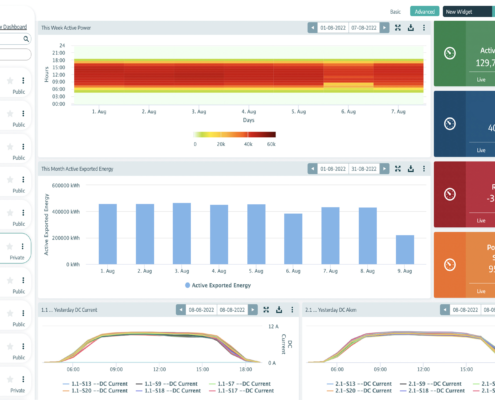Click the 3. Aug bar in exported energy chart
Image resolution: width=495 pixels, height=400 pixels.
[182, 233]
